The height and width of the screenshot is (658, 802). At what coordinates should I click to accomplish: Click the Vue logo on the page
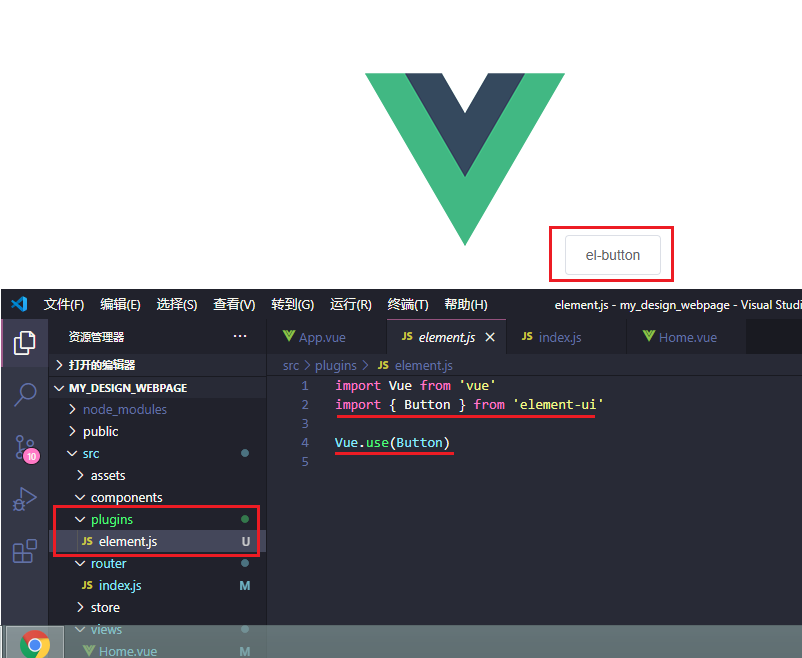pos(464,159)
